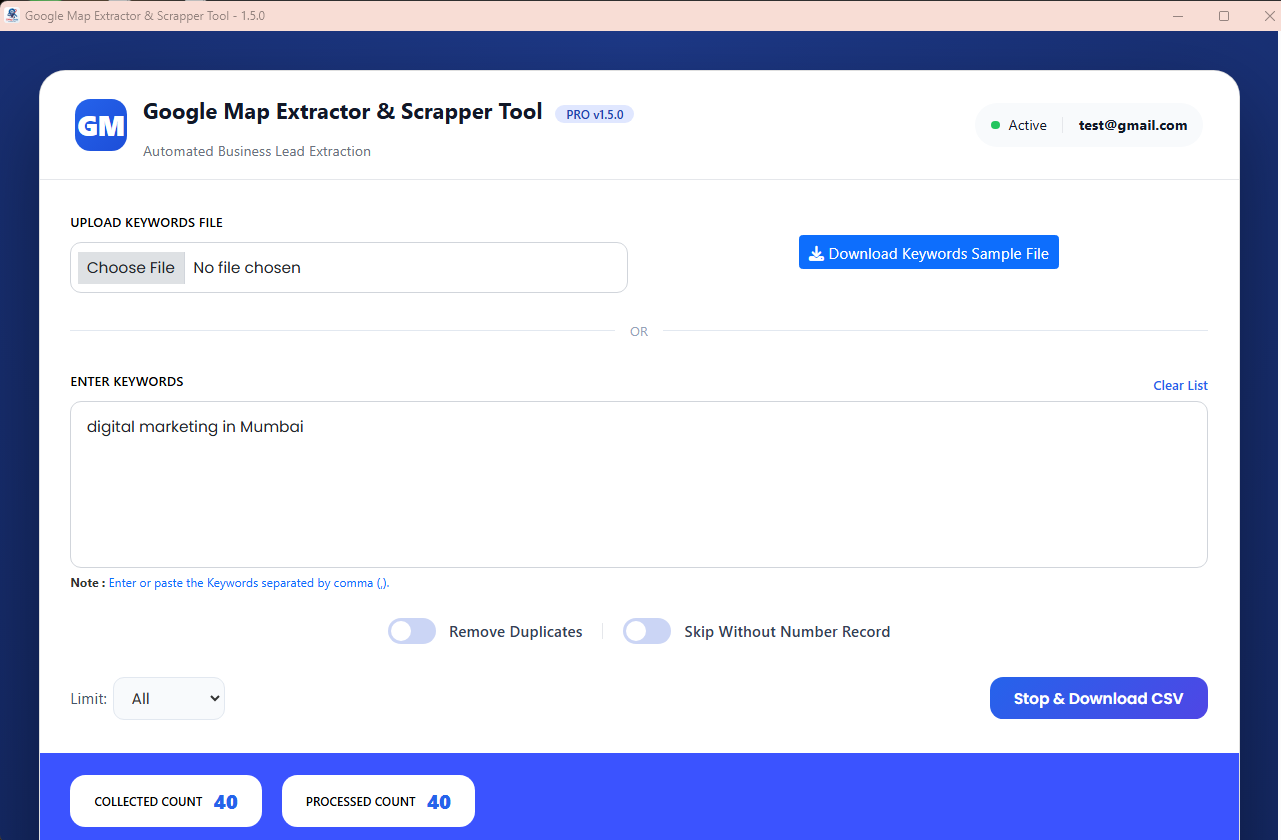Viewport: 1281px width, 840px height.
Task: Click the No file chosen upload field
Action: pyautogui.click(x=400, y=267)
